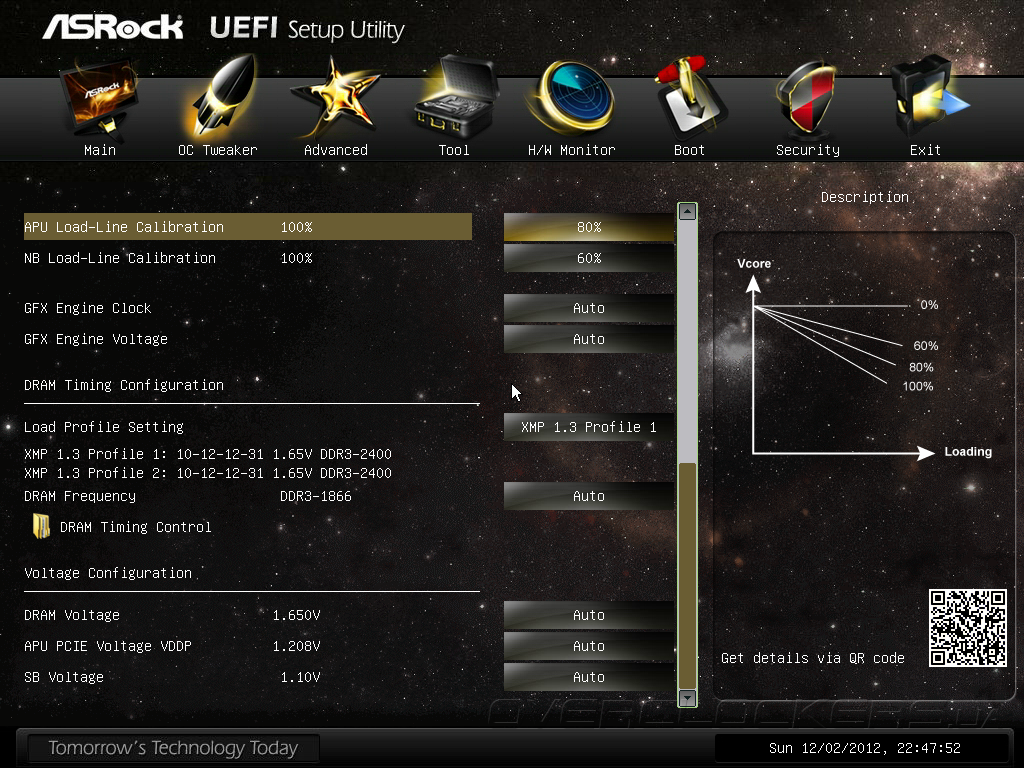Open GFX Engine Voltage Auto dropdown
The image size is (1024, 768).
pos(589,339)
